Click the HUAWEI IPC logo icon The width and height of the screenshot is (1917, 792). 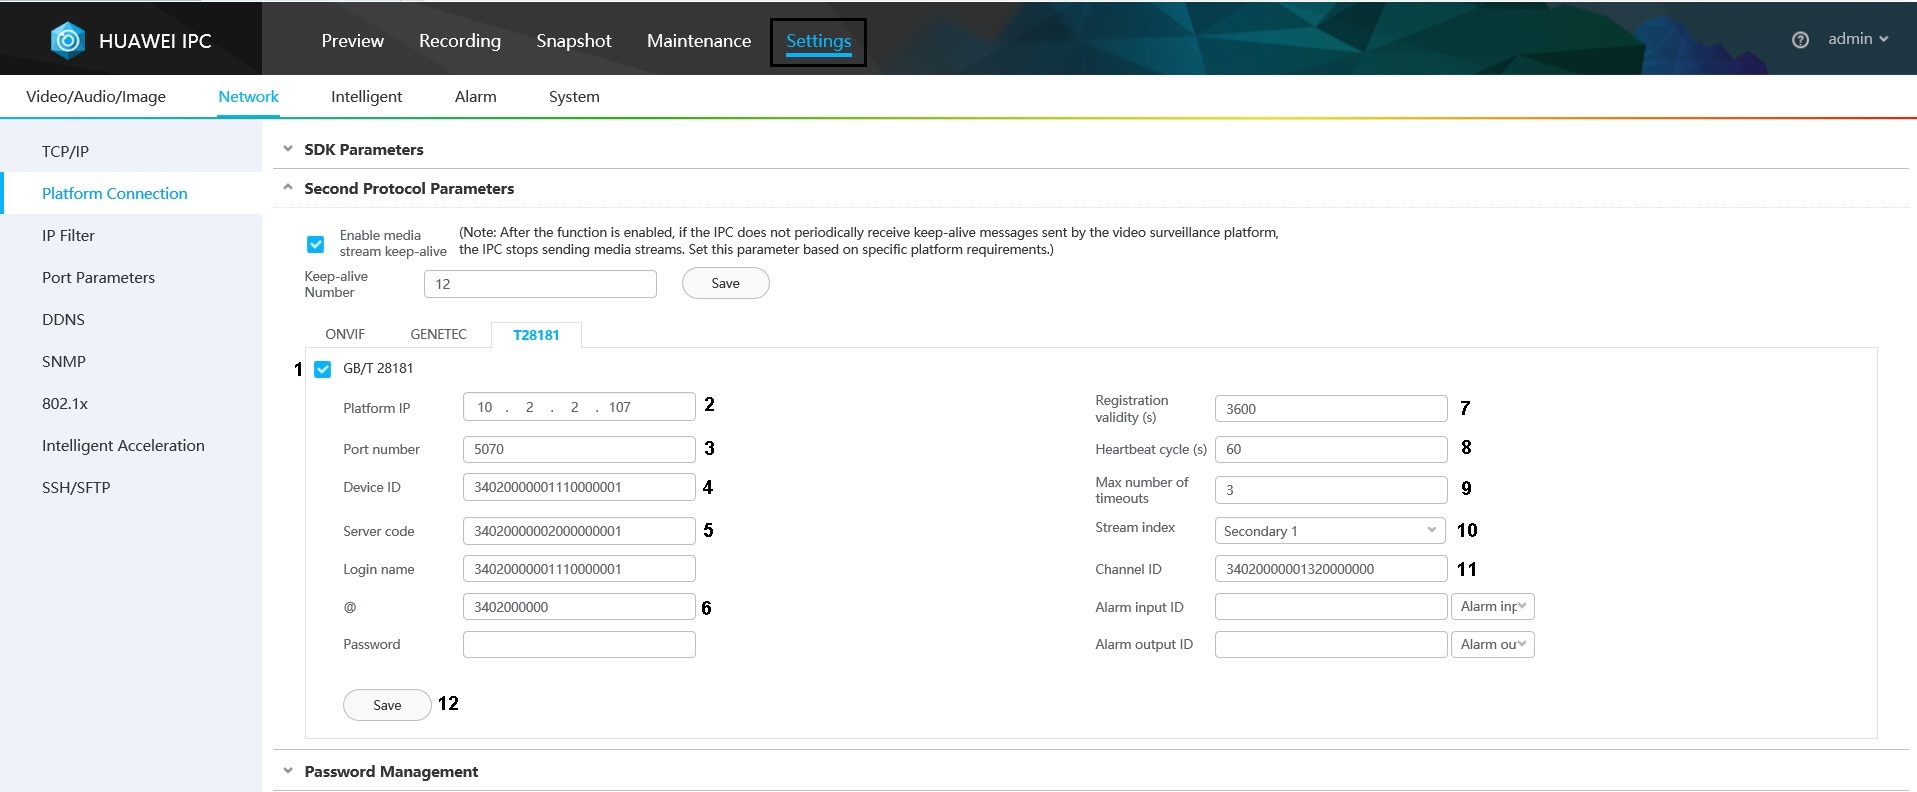(67, 40)
